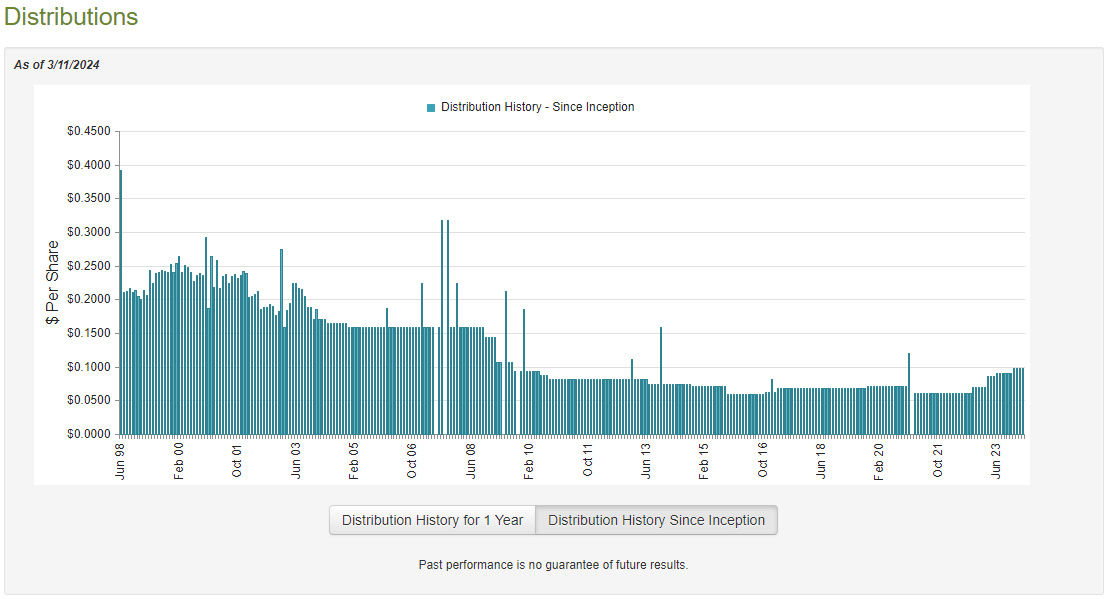The height and width of the screenshot is (599, 1112).
Task: Click the Distribution History Since Inception button
Action: click(x=657, y=520)
